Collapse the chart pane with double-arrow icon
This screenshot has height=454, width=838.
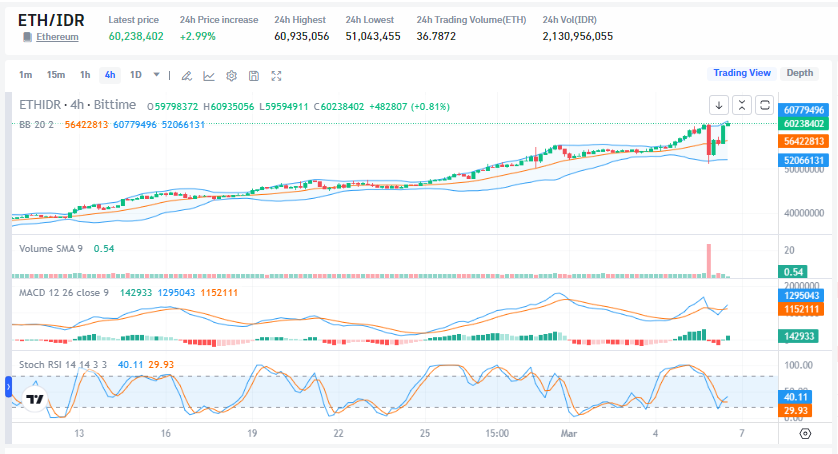(x=742, y=105)
